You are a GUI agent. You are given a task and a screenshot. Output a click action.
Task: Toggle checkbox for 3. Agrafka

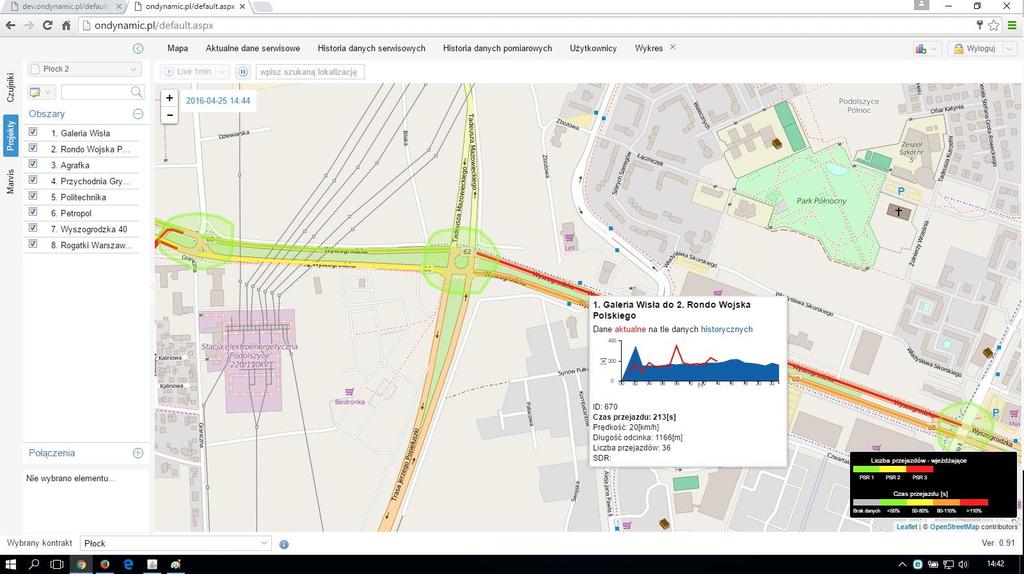[33, 164]
